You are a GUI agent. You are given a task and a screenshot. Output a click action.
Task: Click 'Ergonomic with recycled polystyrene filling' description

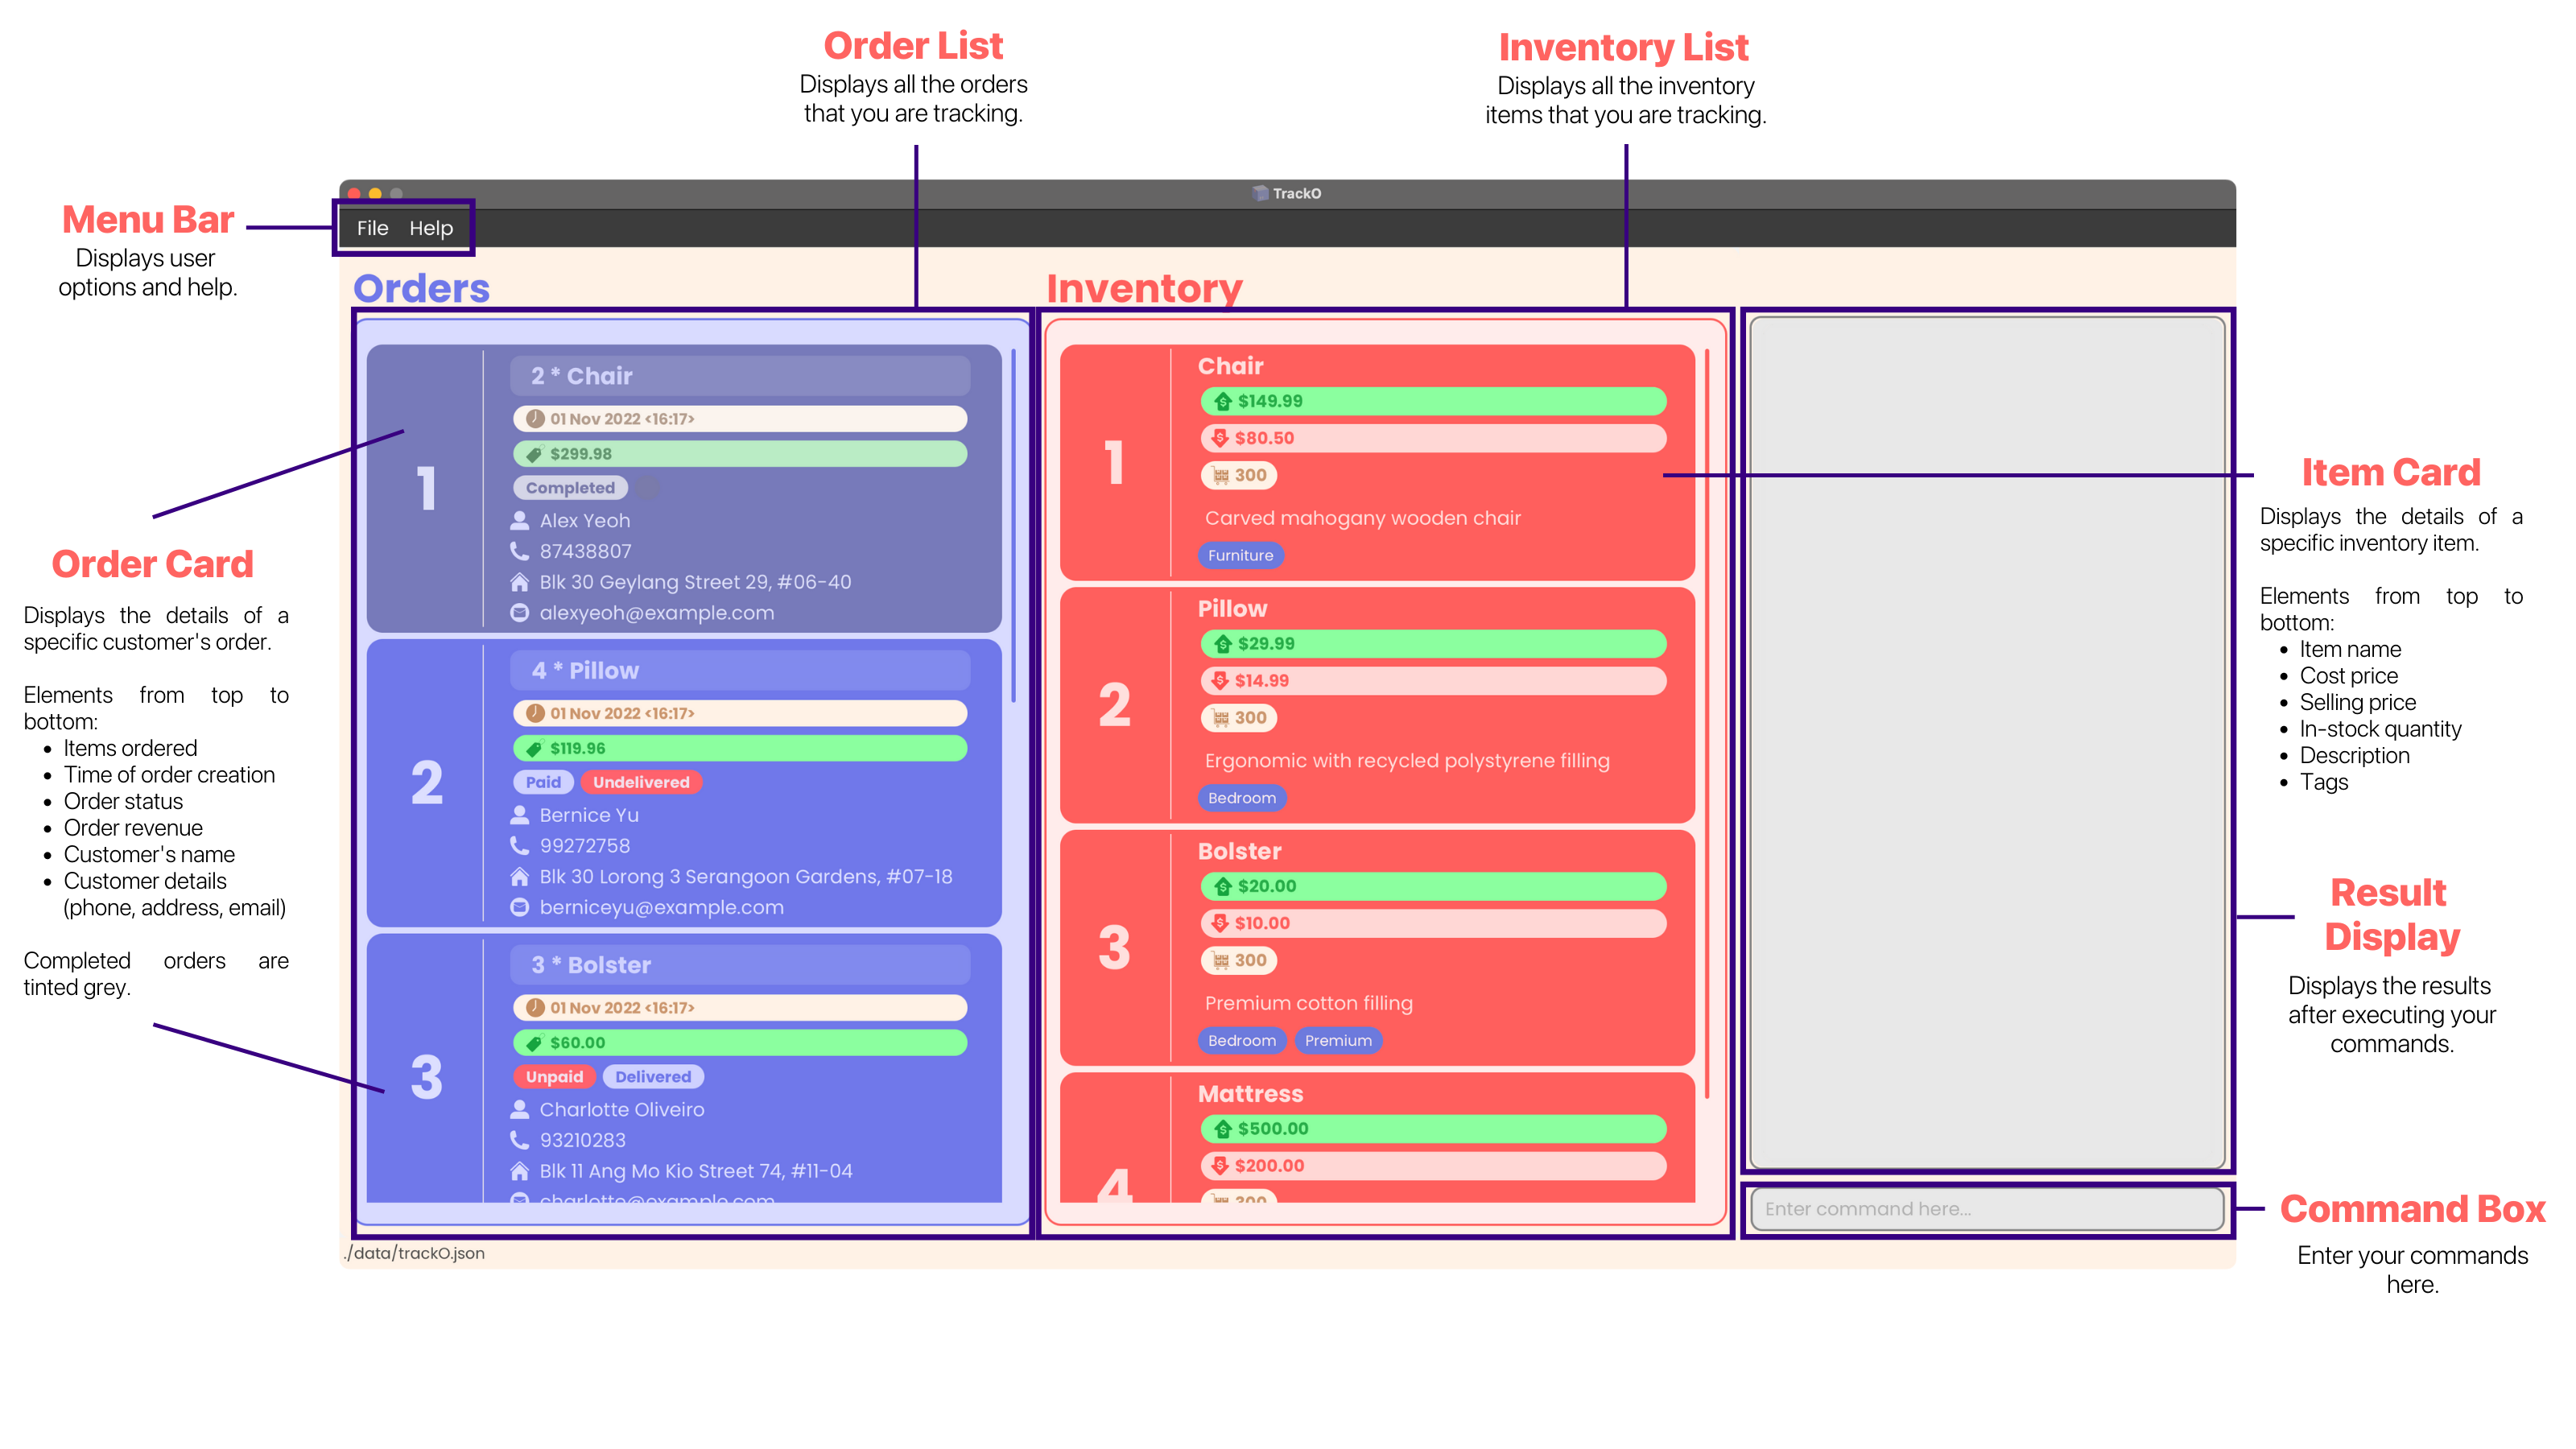pos(1407,761)
